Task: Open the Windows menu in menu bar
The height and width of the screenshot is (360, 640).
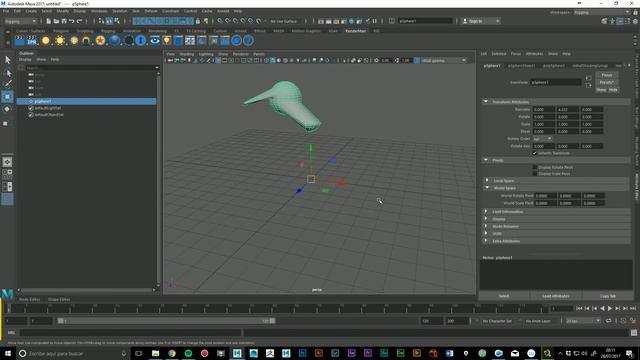Action: (x=99, y=11)
